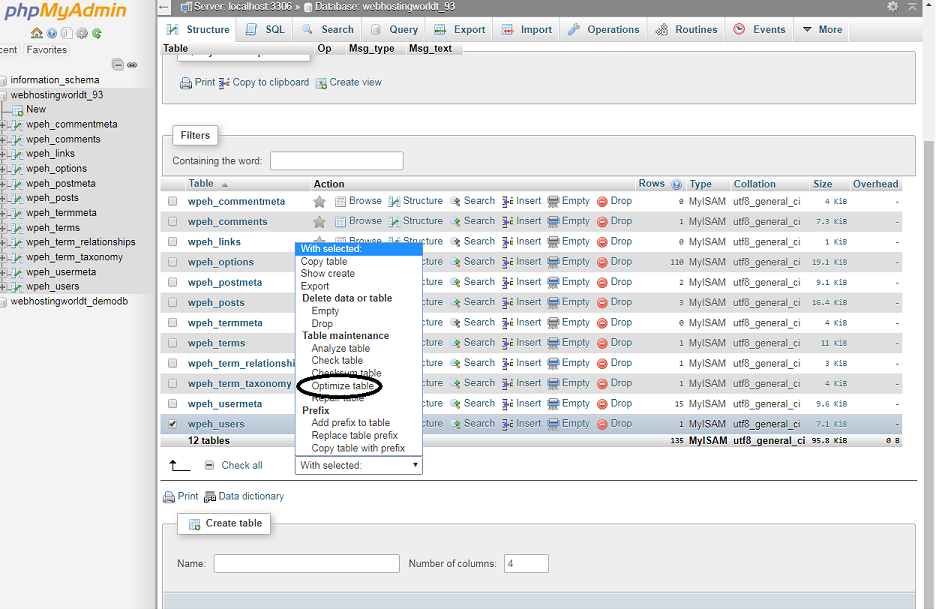The image size is (938, 609).
Task: Click the Search icon for wpeh_terms row
Action: (456, 343)
